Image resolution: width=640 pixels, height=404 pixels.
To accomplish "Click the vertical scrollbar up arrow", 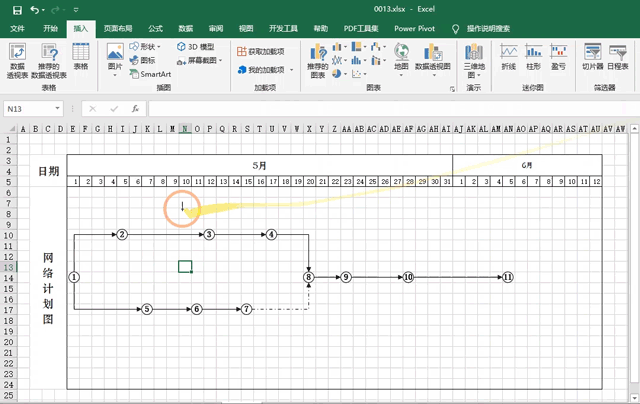I will click(634, 129).
